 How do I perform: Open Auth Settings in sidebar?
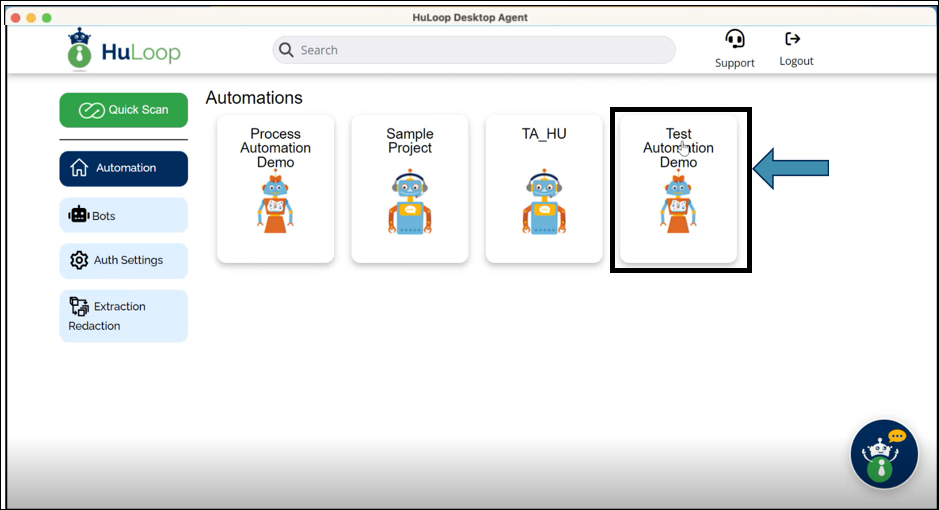pyautogui.click(x=124, y=261)
